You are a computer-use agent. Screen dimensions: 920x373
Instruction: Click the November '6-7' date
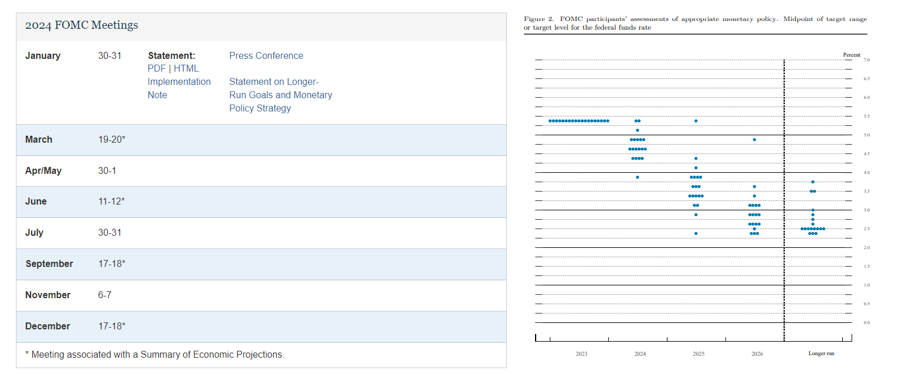[104, 294]
